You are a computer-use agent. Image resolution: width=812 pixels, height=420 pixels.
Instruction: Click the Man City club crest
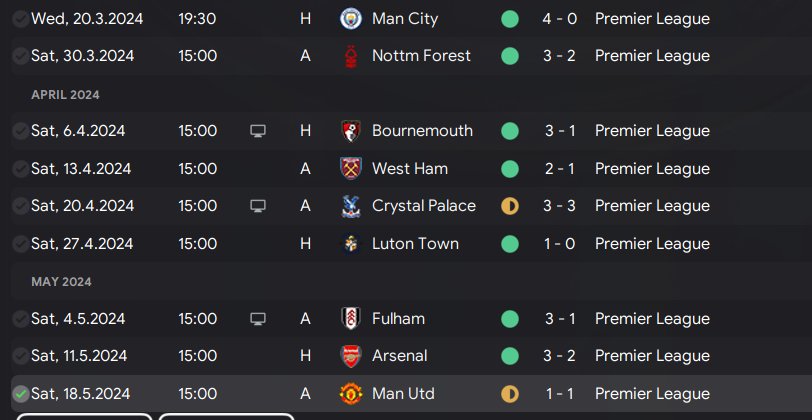[351, 19]
